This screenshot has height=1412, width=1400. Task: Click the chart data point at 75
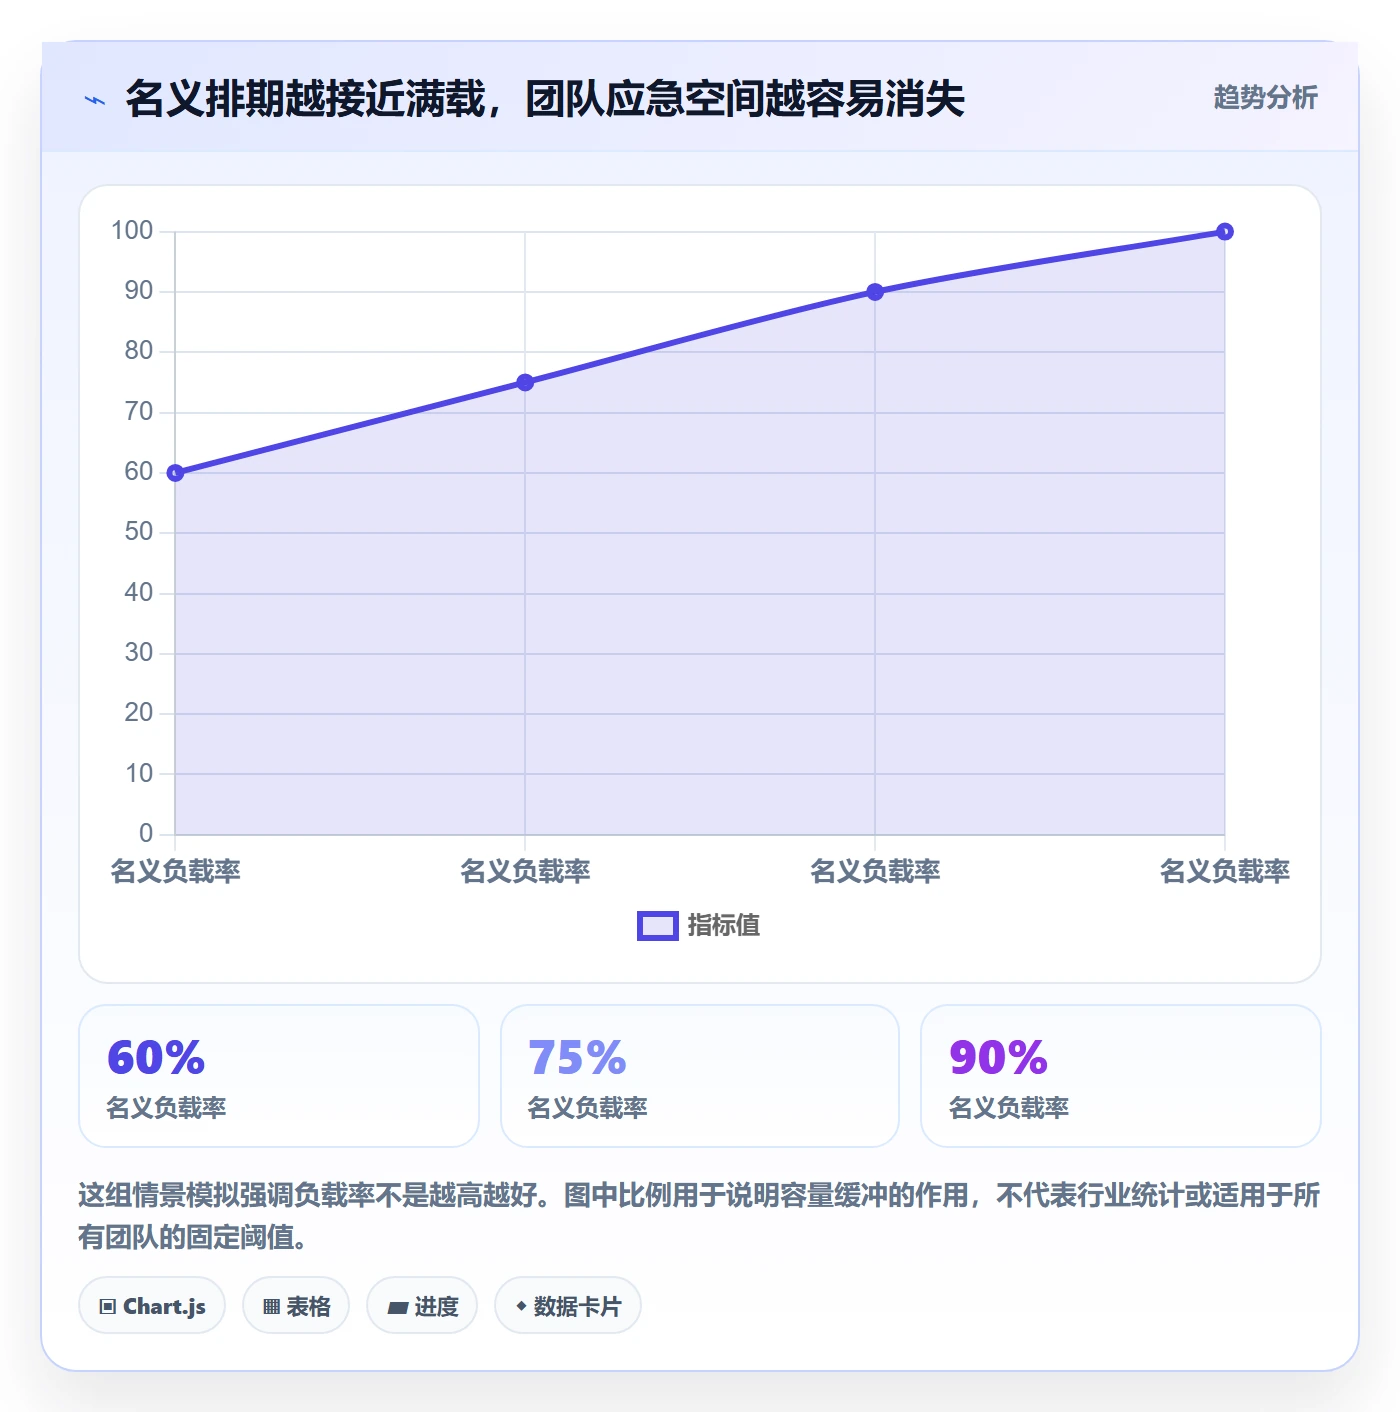pos(525,382)
